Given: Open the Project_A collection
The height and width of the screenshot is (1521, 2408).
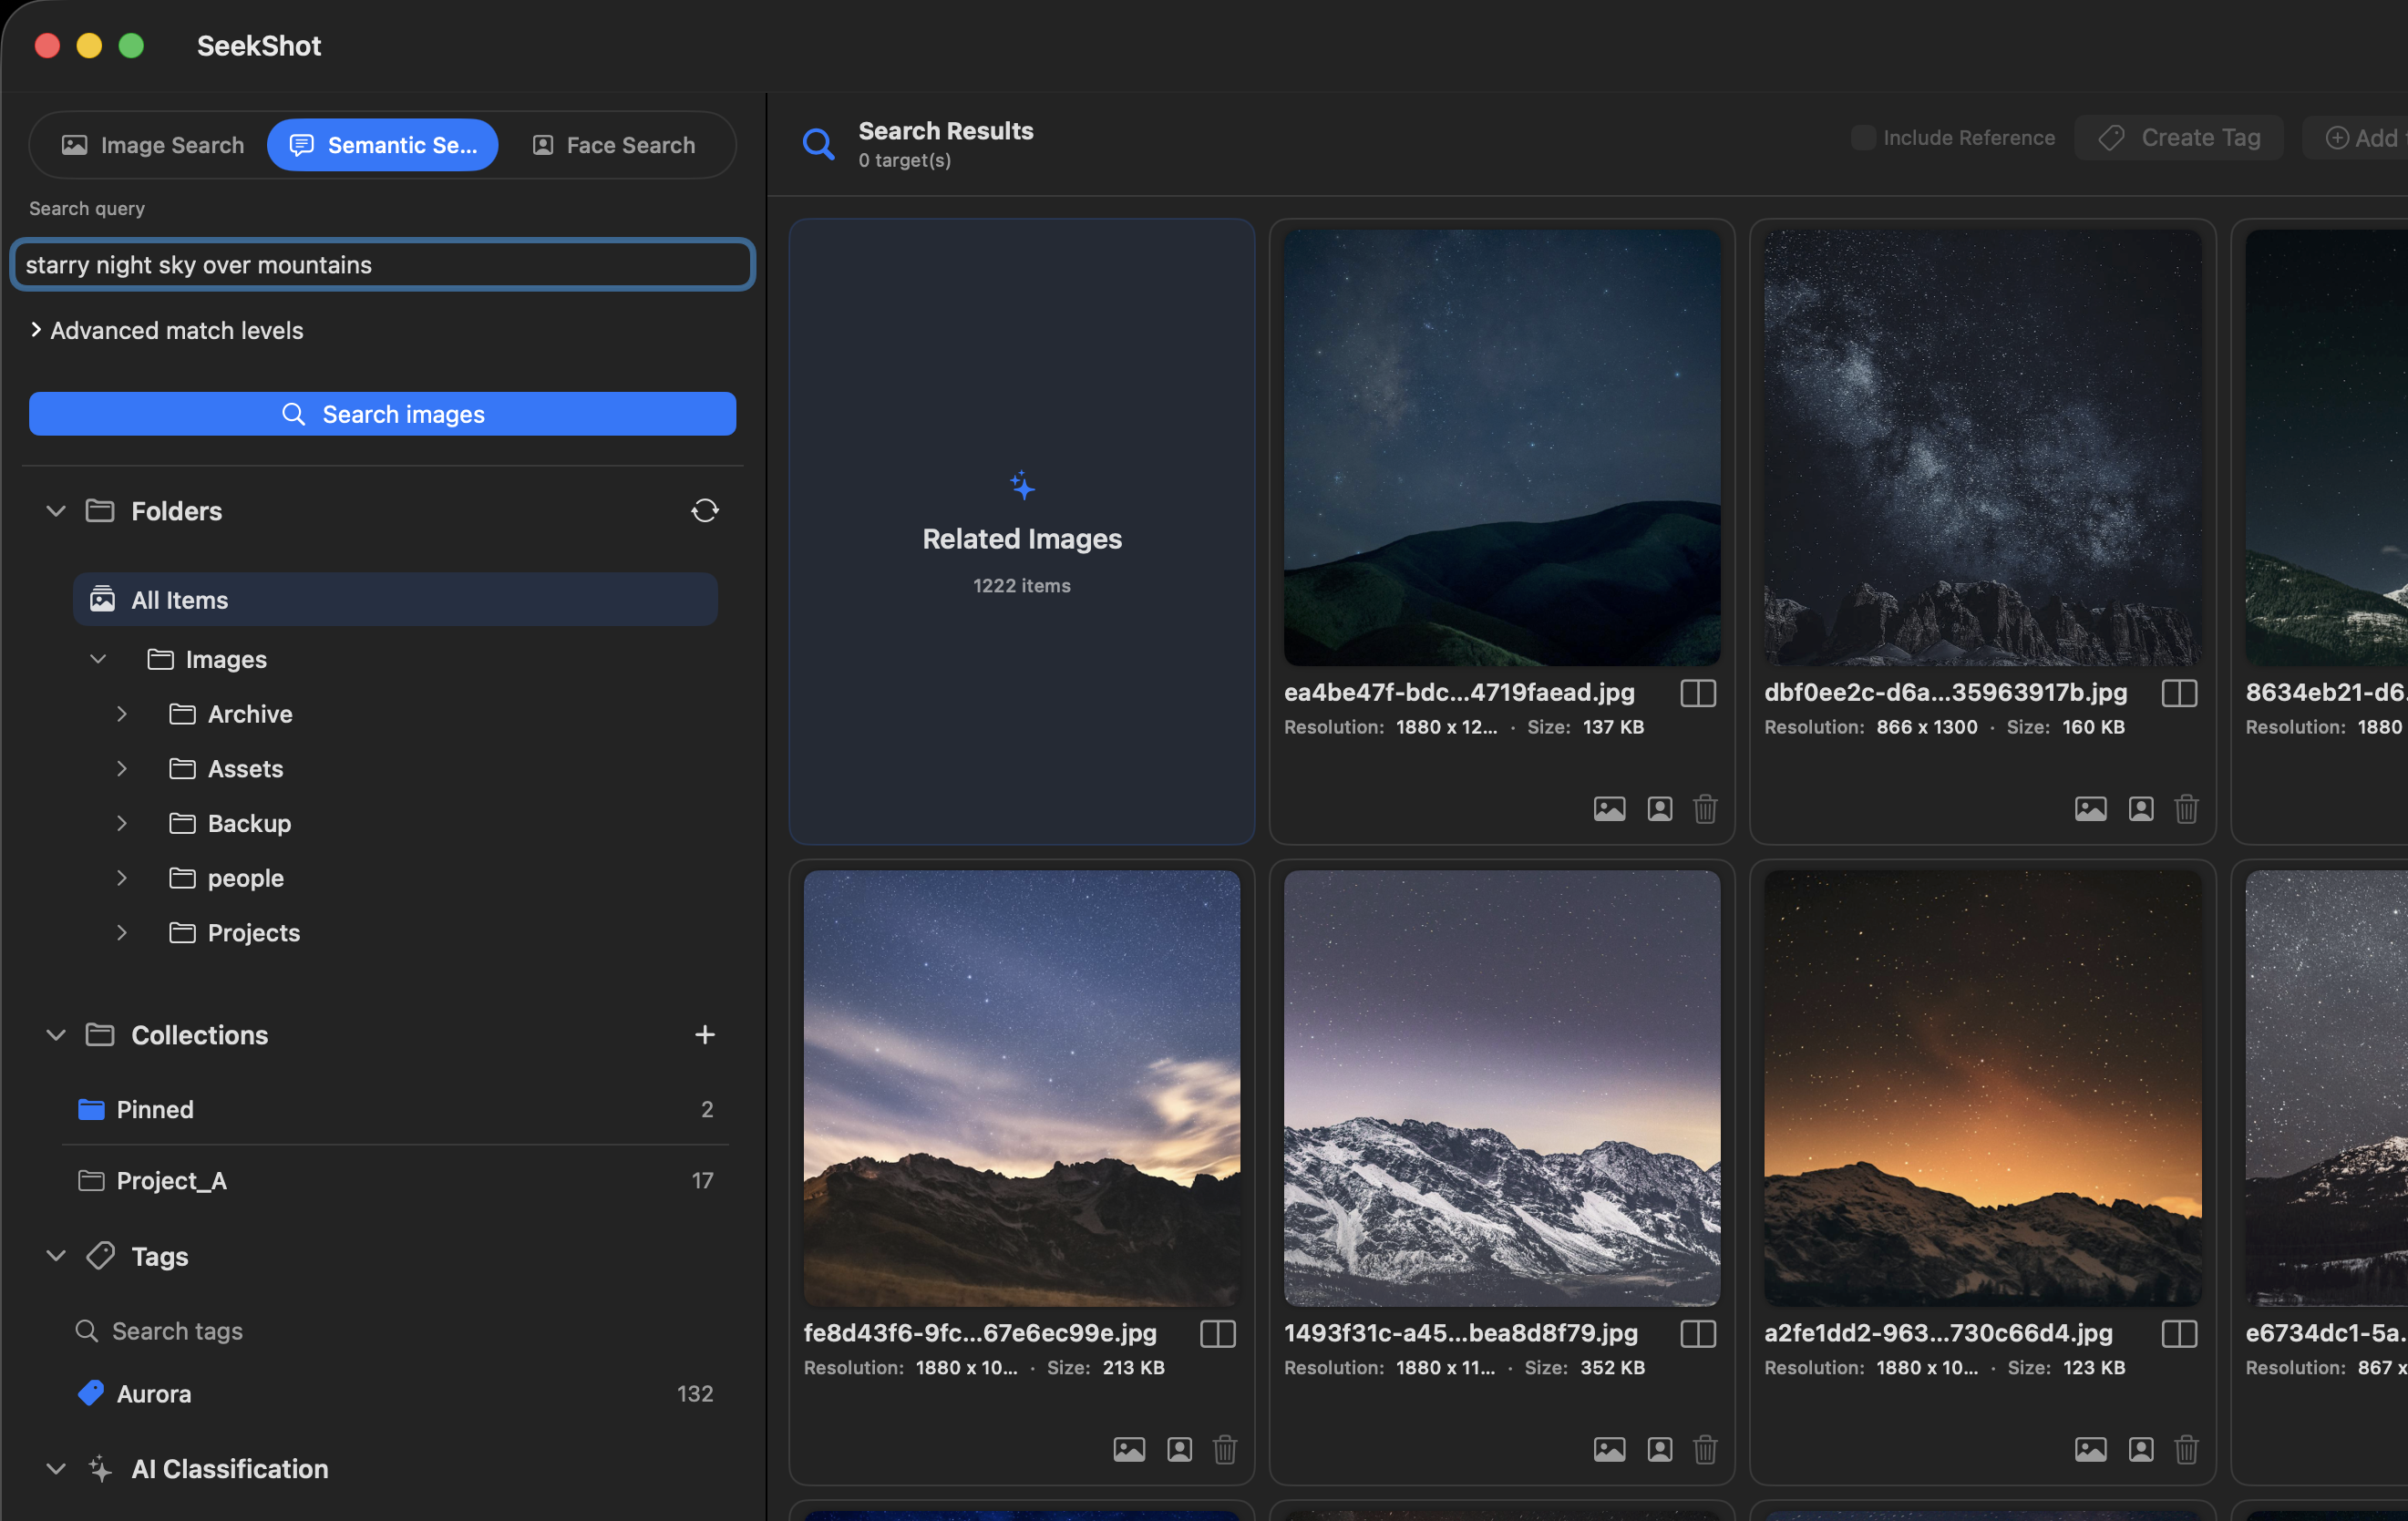Looking at the screenshot, I should tap(395, 1180).
